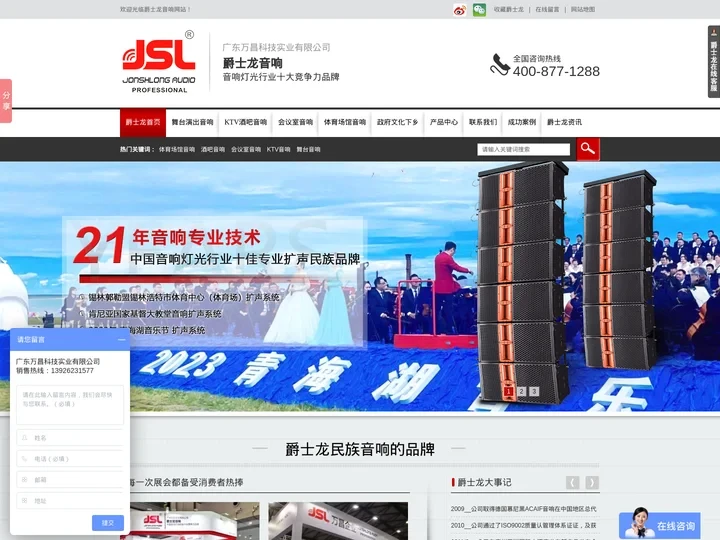This screenshot has height=540, width=720.
Task: Open 爵士龙在线客服 side panel
Action: coord(714,62)
